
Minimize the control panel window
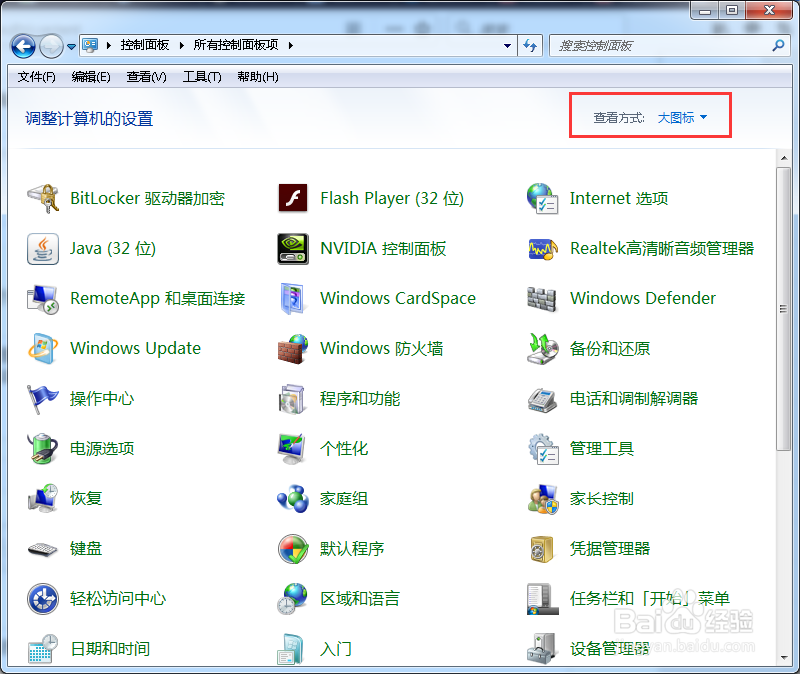pos(706,10)
